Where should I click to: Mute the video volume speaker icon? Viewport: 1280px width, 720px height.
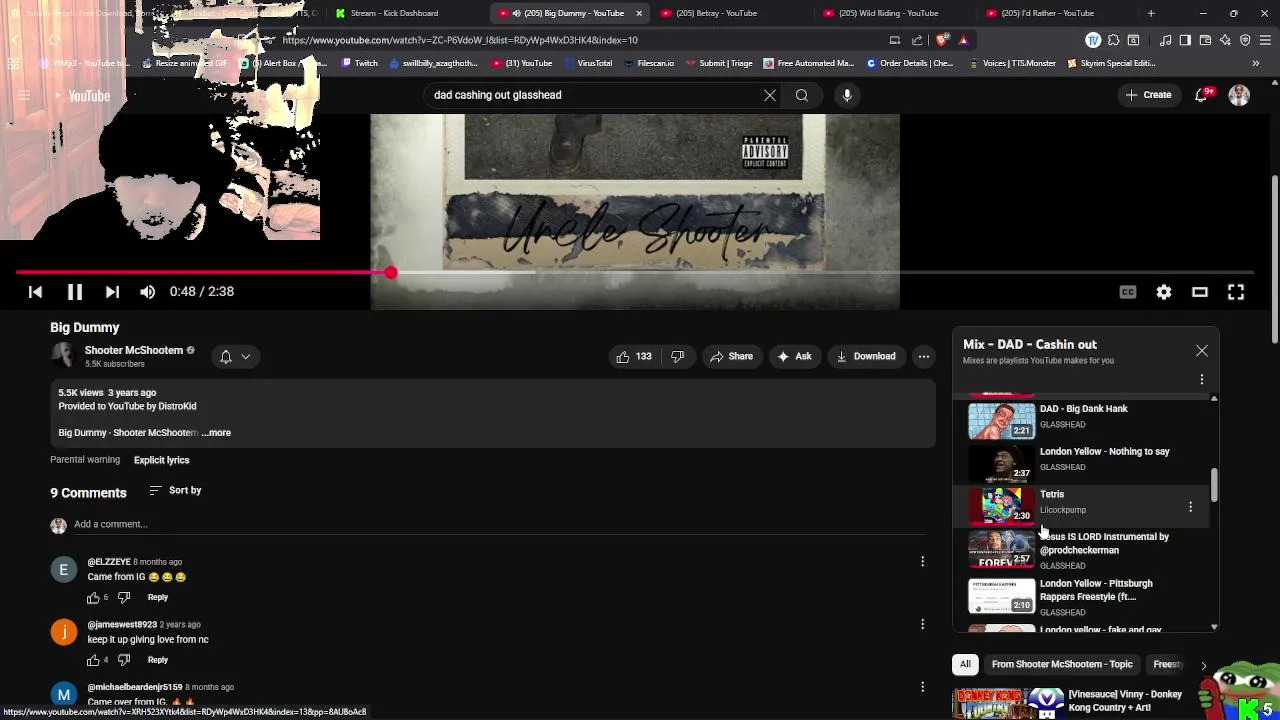click(147, 291)
